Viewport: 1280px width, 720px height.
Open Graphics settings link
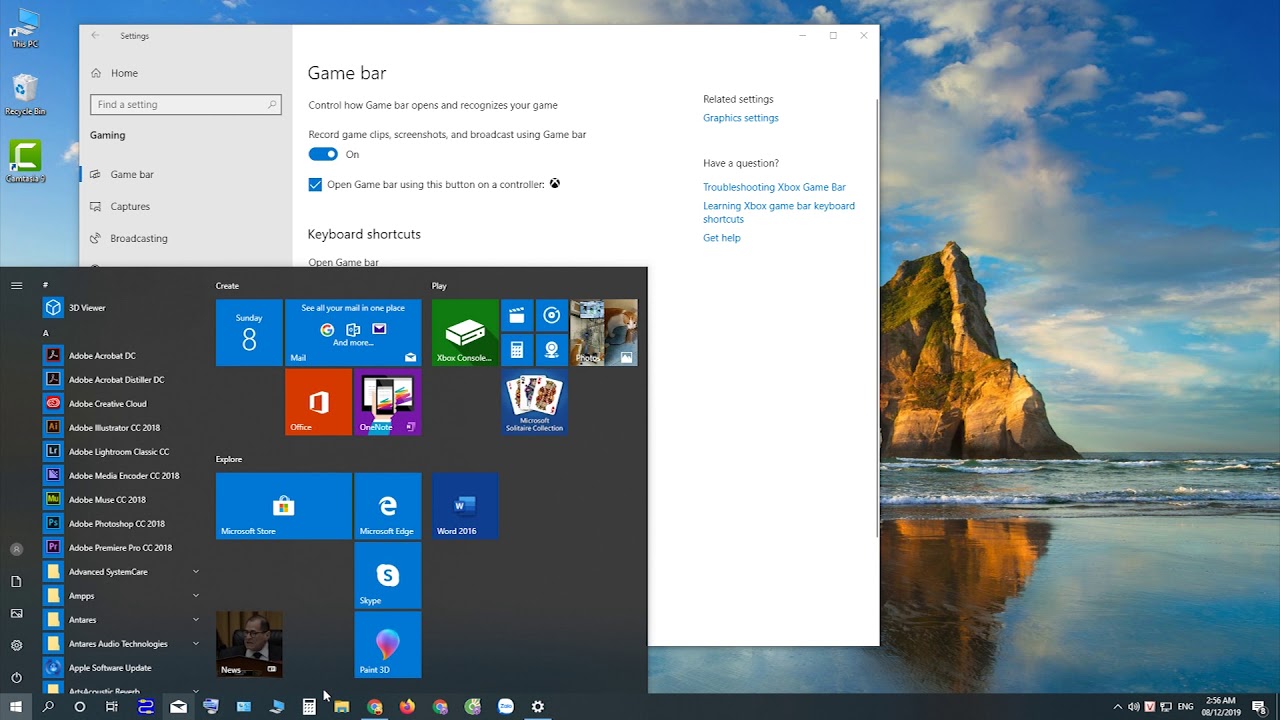[x=740, y=118]
